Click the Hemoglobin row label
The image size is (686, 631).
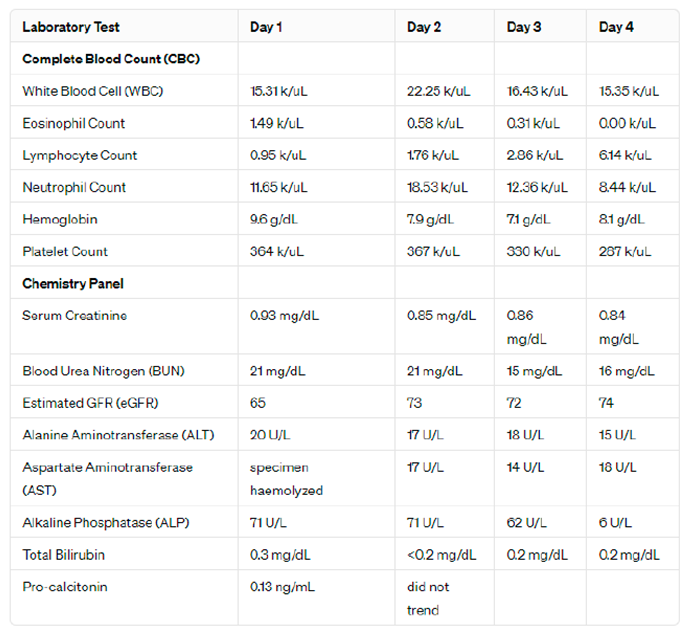(60, 219)
